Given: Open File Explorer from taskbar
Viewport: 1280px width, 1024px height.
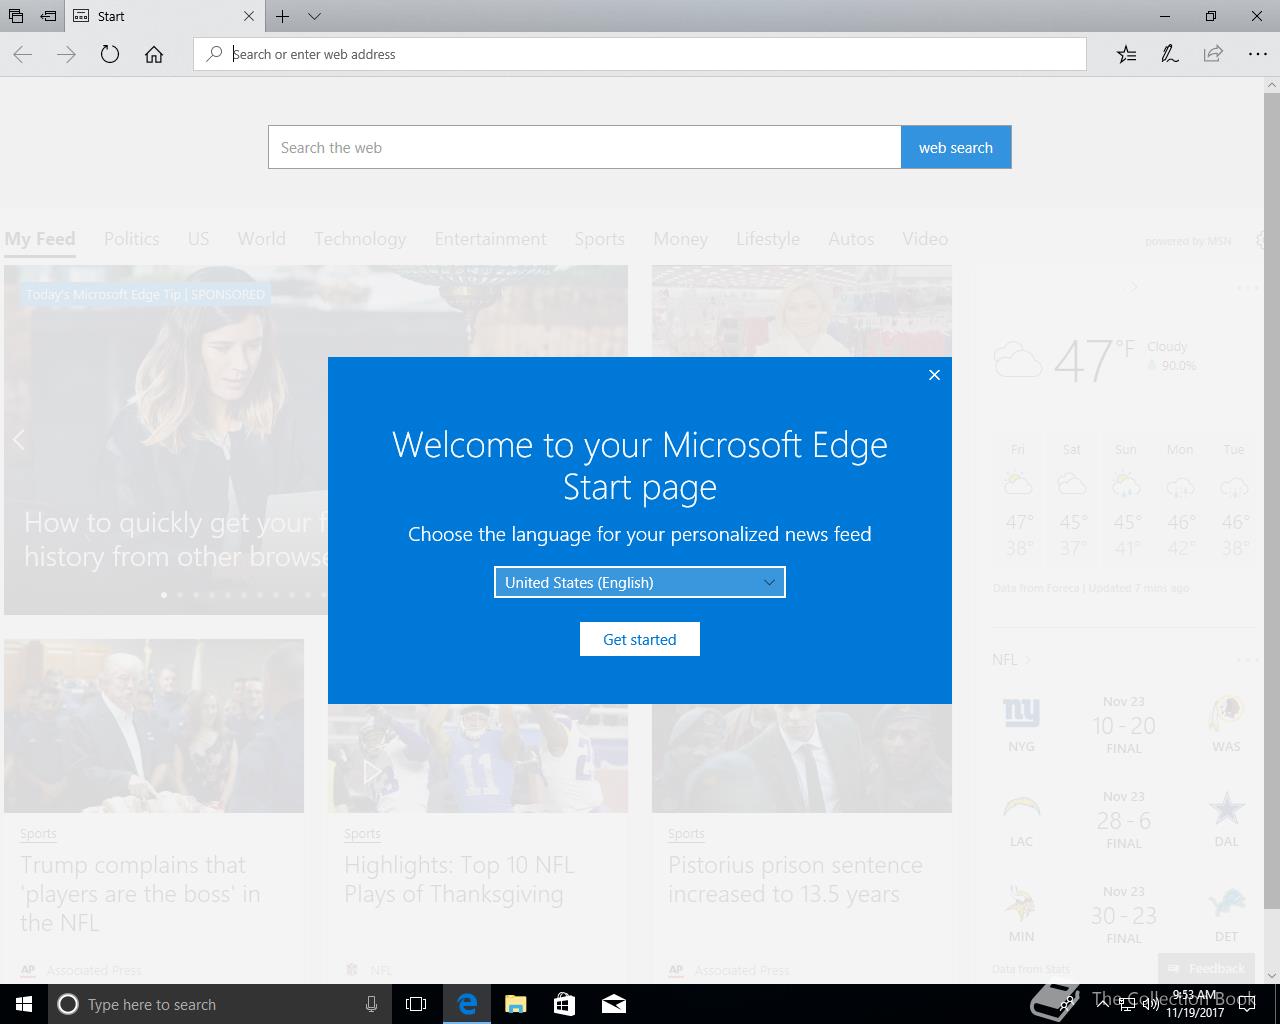Looking at the screenshot, I should (x=515, y=1004).
